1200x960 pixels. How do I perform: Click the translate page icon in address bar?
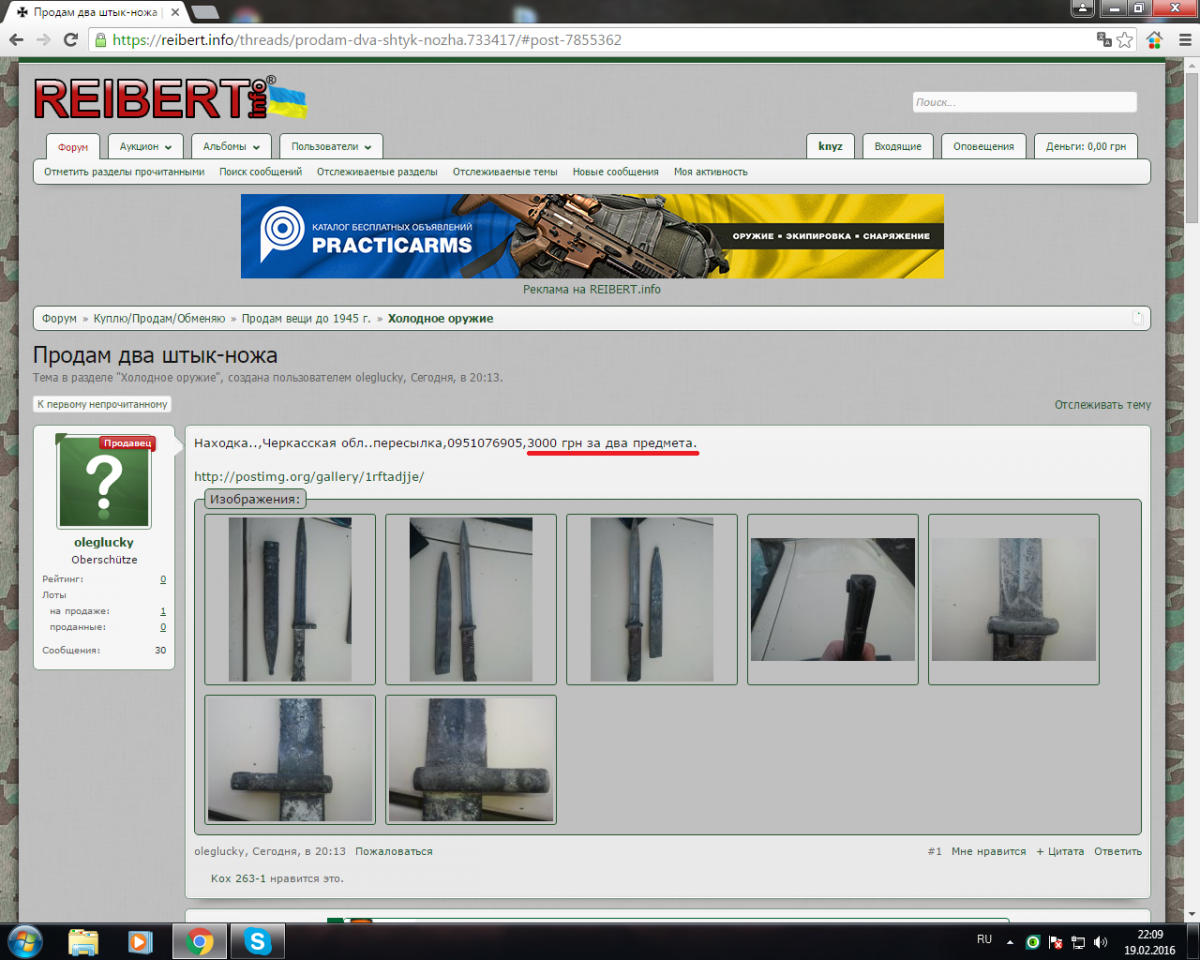1104,40
